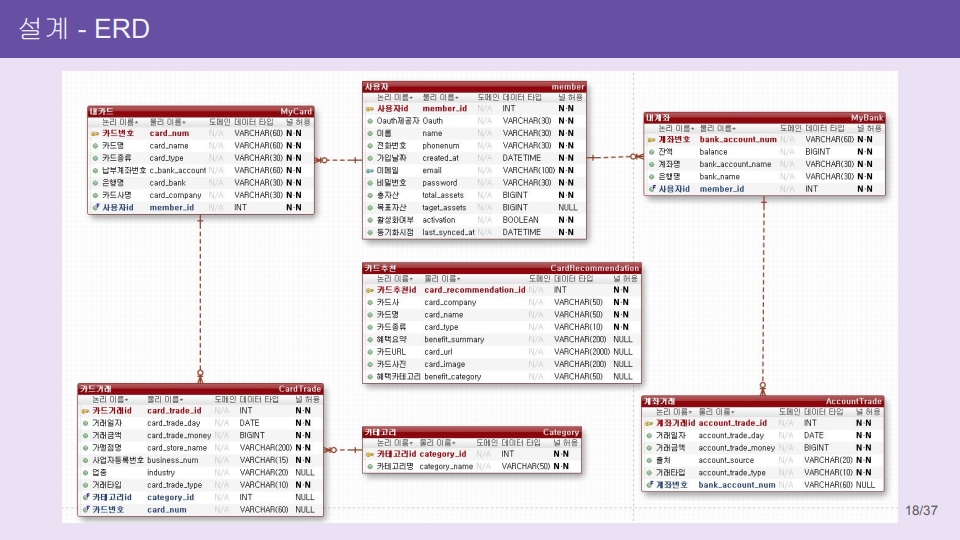Select the MyCard table title bar
This screenshot has height=540, width=960.
point(201,111)
